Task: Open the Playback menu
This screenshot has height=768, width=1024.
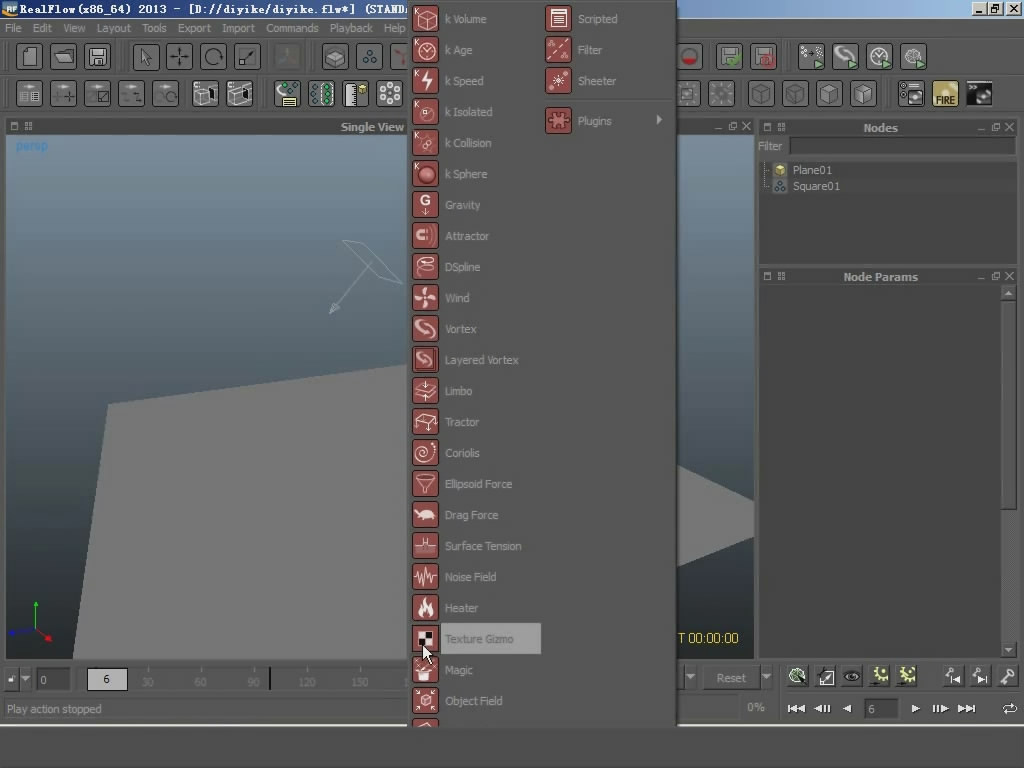Action: tap(351, 28)
